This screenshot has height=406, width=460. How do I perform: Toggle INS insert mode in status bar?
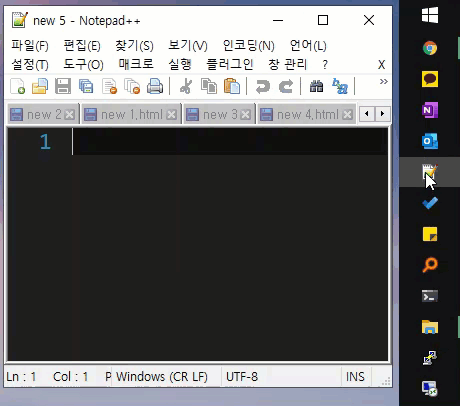coord(355,377)
